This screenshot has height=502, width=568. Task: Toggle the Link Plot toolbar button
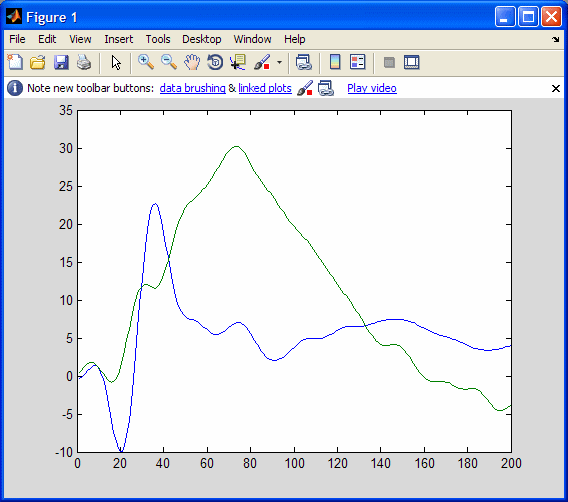304,62
